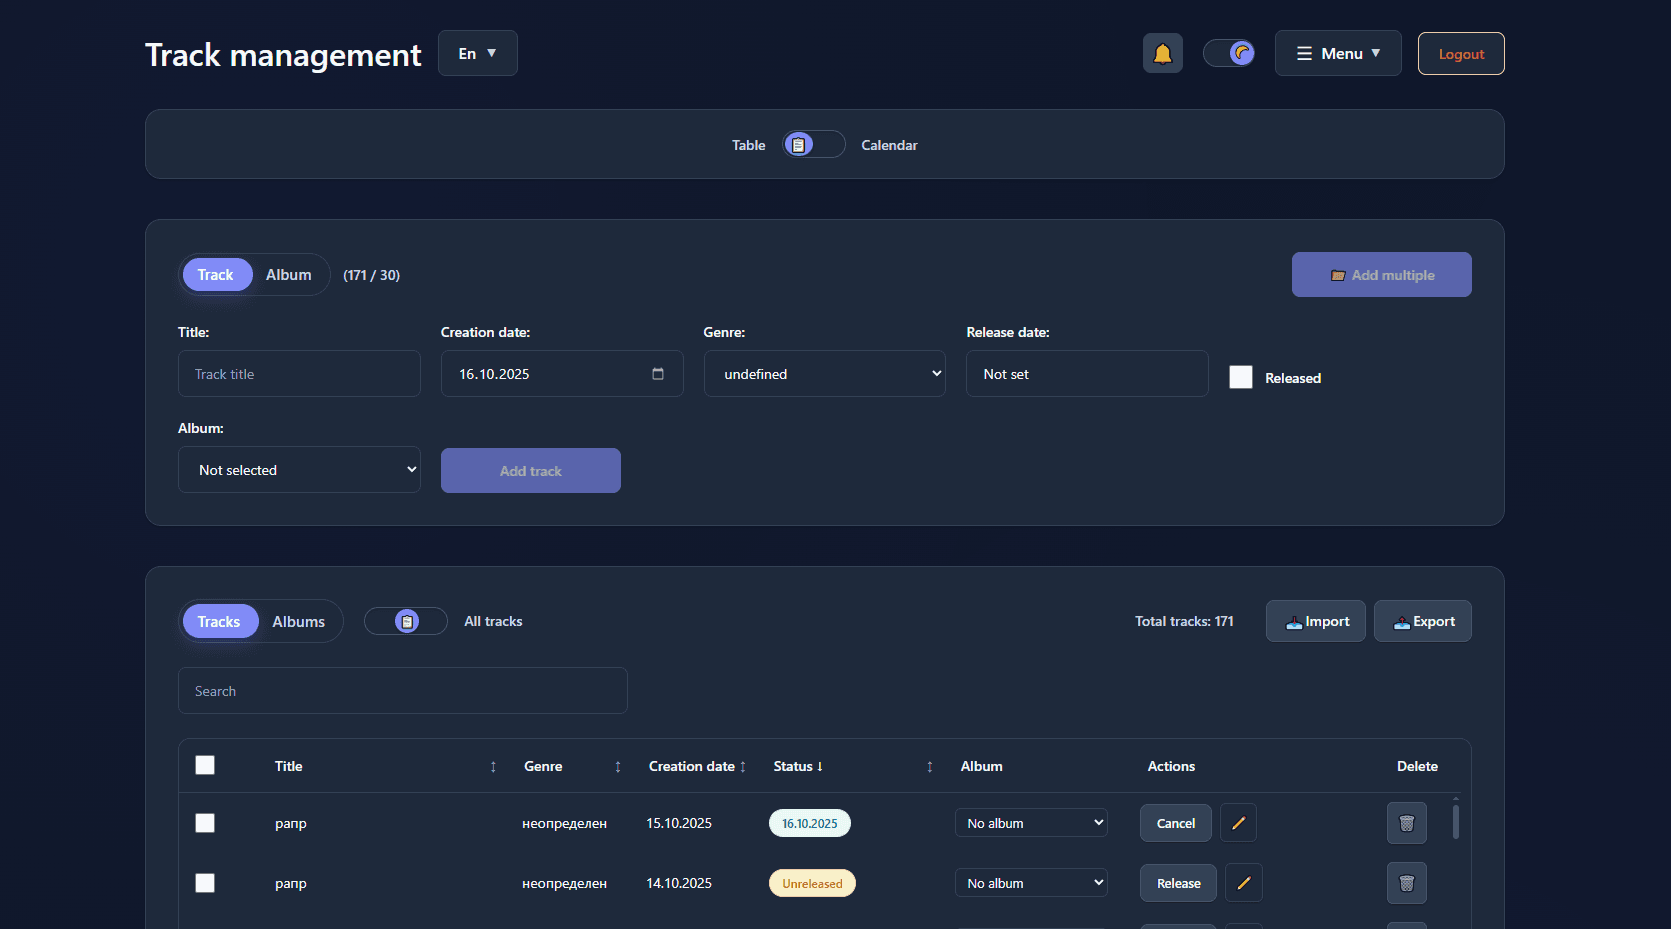
Task: Open the Genre dropdown
Action: click(824, 374)
